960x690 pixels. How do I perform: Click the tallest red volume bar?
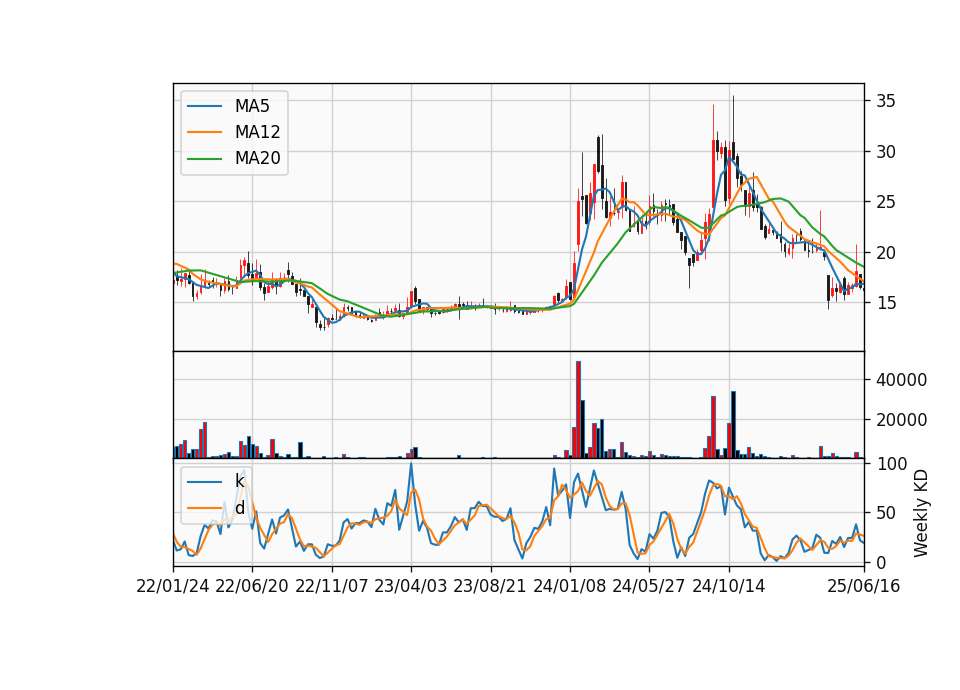pos(579,410)
